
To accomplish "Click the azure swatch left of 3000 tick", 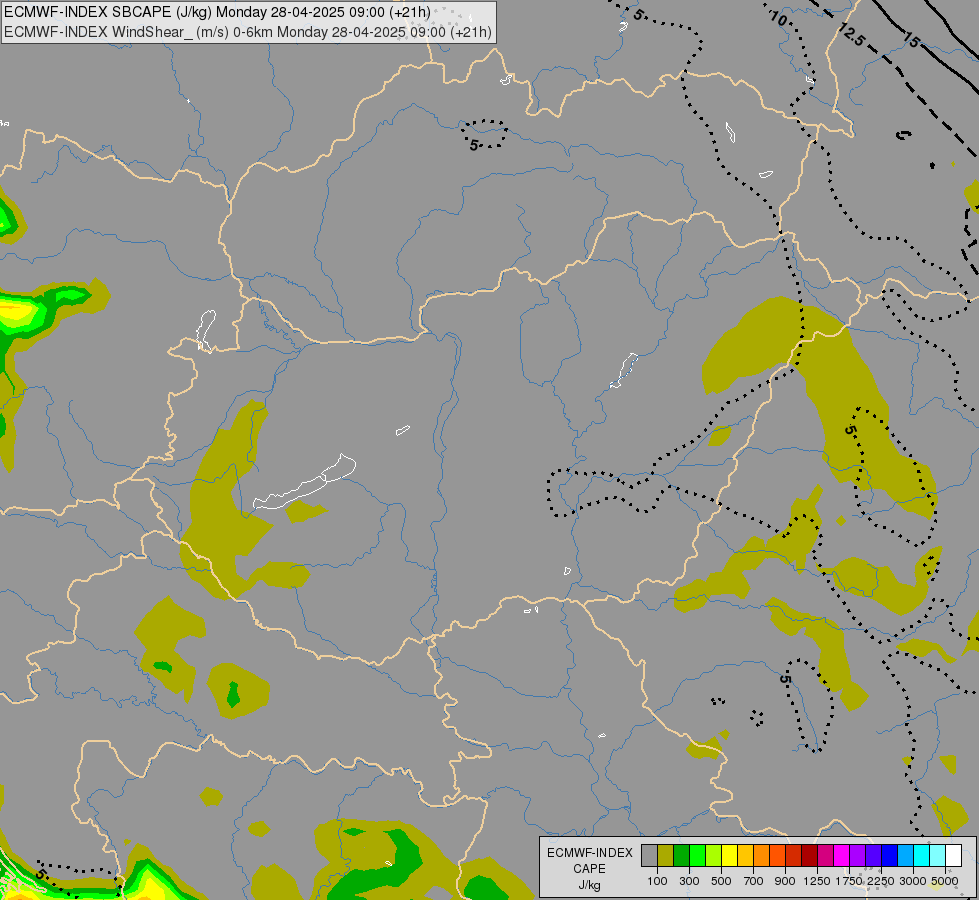I will 906,855.
